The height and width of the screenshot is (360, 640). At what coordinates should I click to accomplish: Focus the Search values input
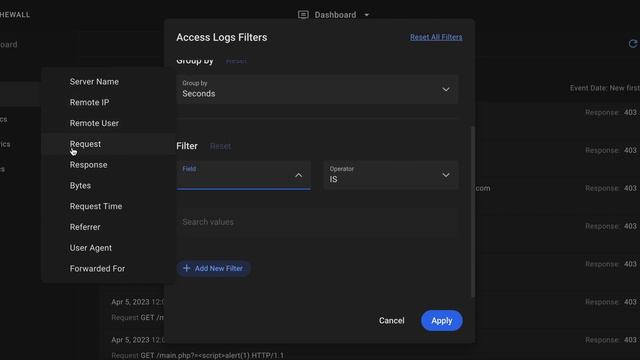(x=317, y=222)
